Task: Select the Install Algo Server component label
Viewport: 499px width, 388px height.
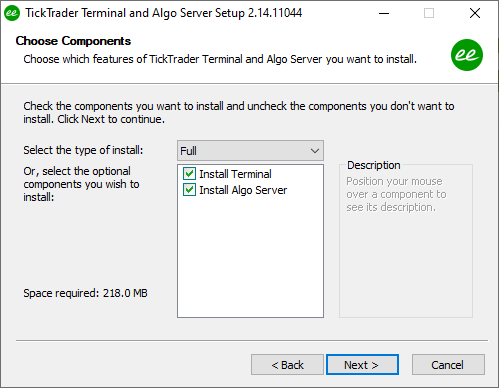Action: (x=243, y=190)
